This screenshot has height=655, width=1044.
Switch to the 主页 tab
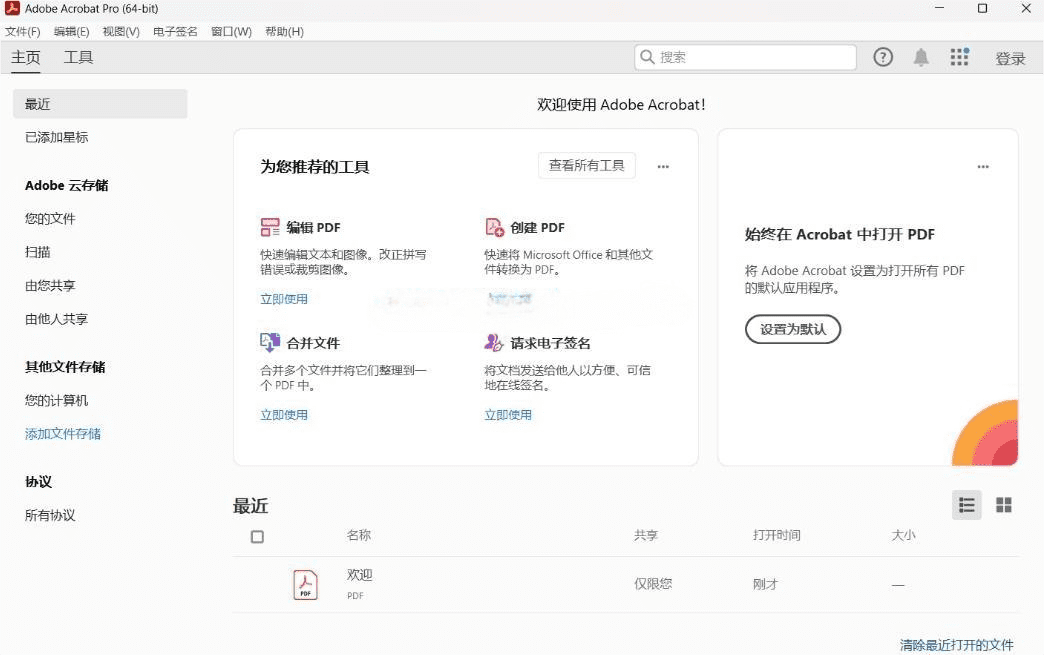(x=26, y=58)
